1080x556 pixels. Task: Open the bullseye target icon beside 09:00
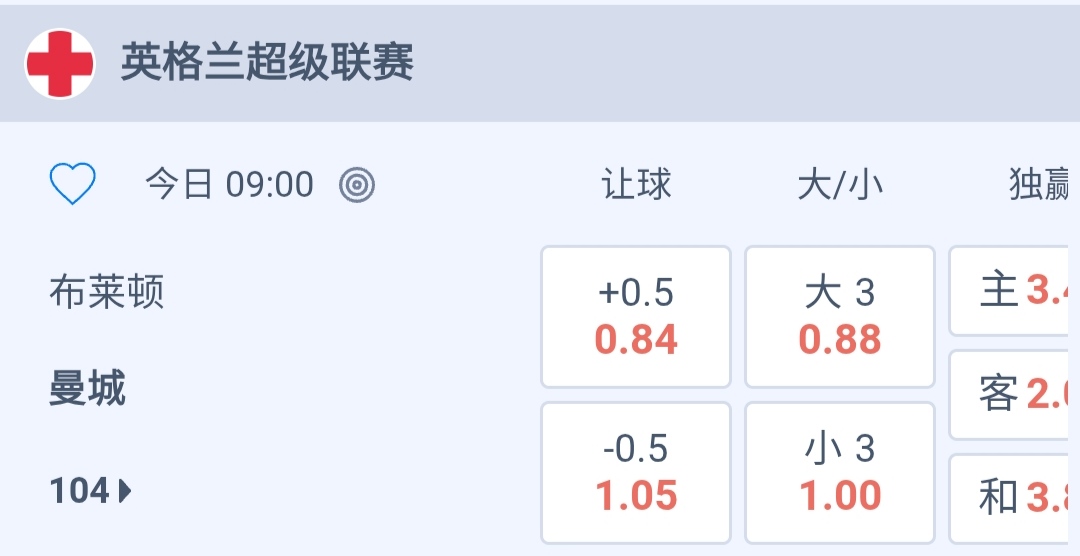click(357, 184)
